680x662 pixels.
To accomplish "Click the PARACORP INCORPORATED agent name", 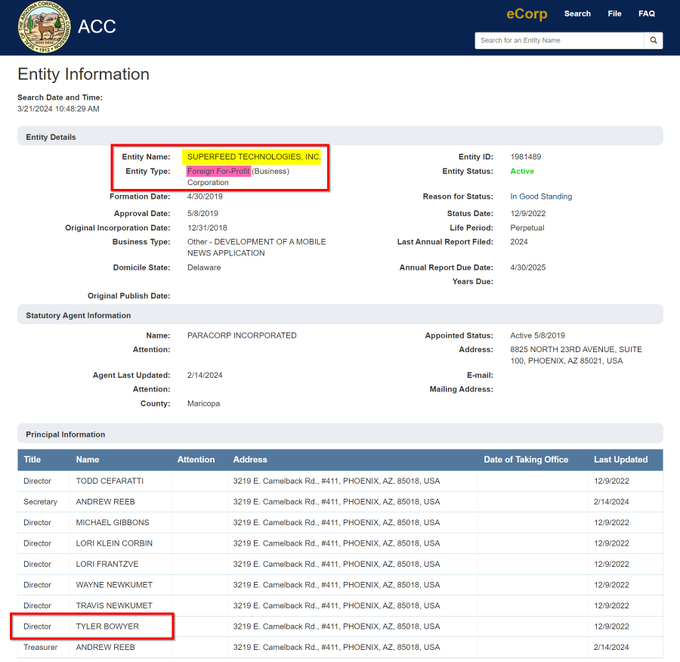I will click(x=241, y=336).
